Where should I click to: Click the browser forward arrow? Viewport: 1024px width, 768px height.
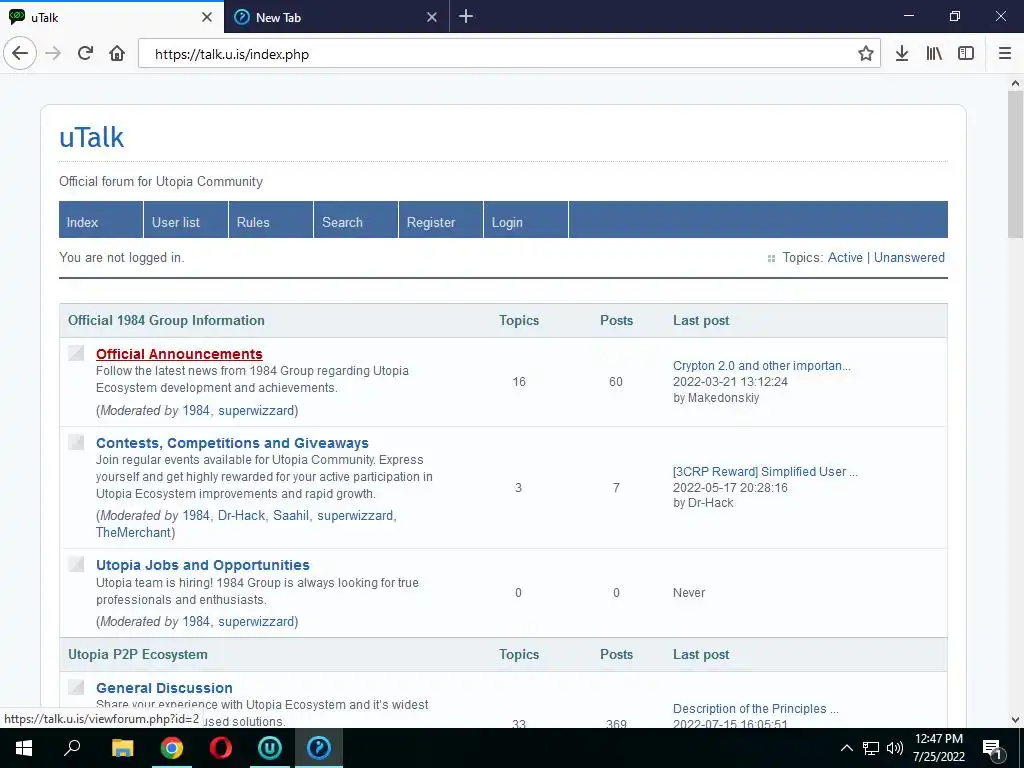point(53,54)
